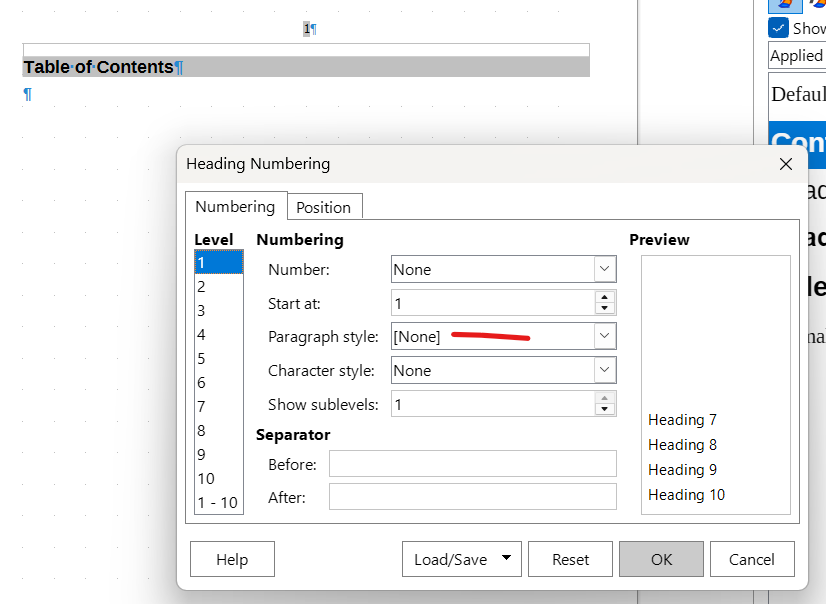Switch to the Position tab
The height and width of the screenshot is (604, 826).
pyautogui.click(x=323, y=207)
